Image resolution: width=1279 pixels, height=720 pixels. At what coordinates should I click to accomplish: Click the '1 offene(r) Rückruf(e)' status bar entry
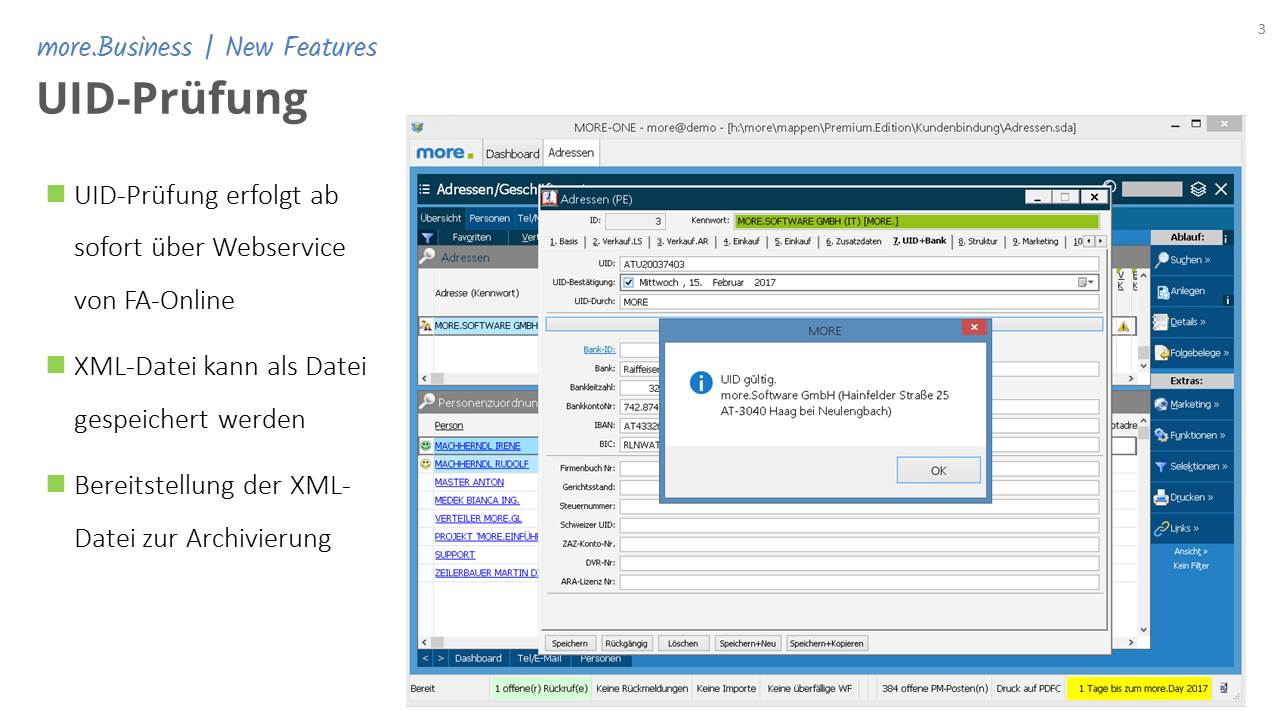pos(541,688)
